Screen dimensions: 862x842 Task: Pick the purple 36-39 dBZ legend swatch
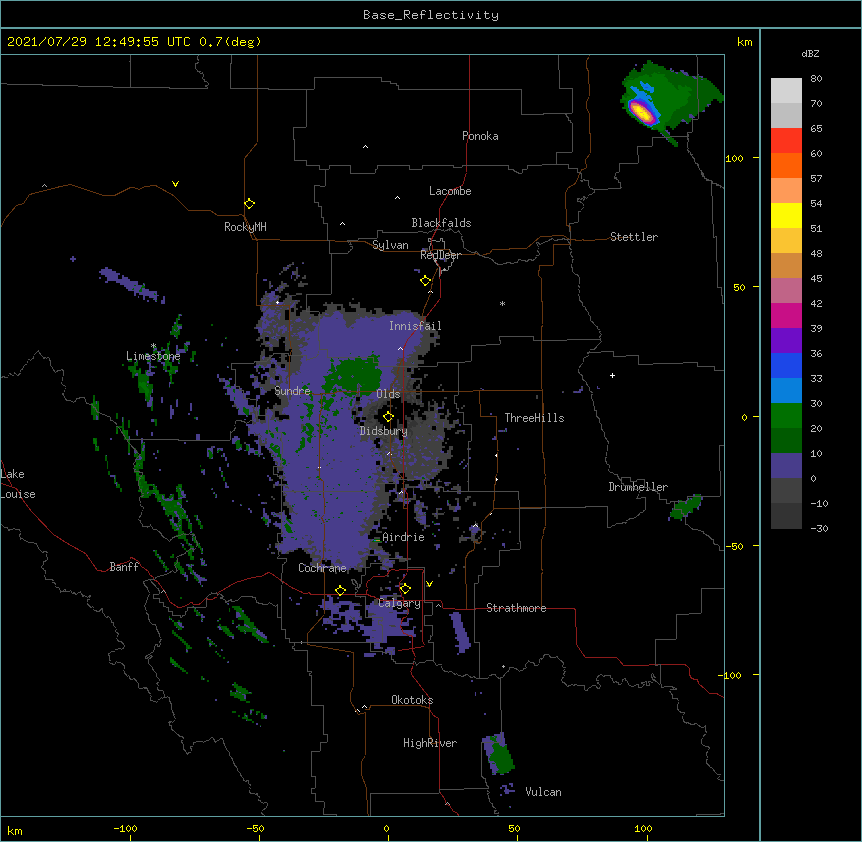pyautogui.click(x=786, y=341)
